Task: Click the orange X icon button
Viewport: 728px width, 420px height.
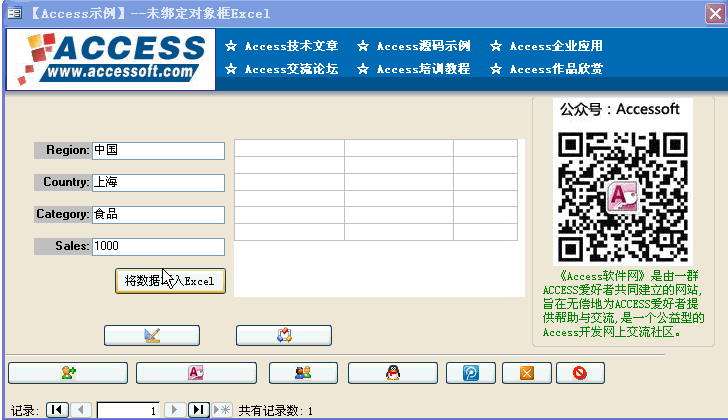Action: (526, 373)
